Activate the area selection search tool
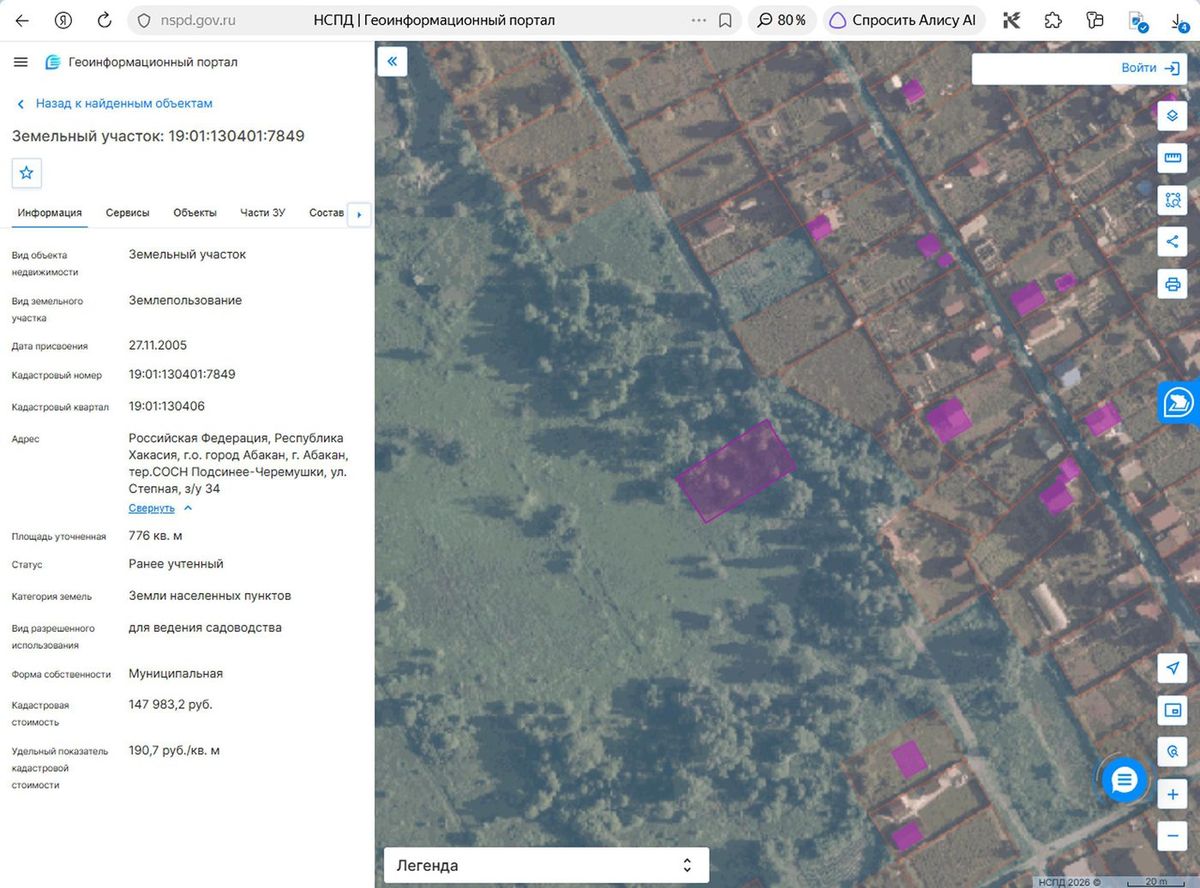 click(1173, 200)
